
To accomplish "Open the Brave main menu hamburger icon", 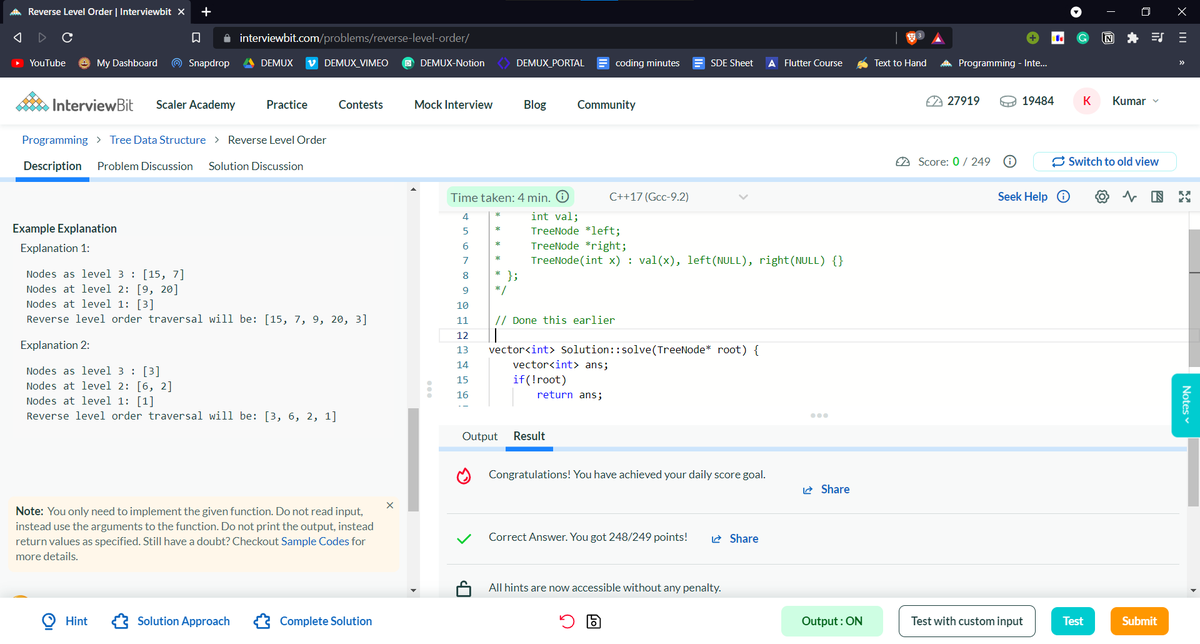I will [1181, 38].
